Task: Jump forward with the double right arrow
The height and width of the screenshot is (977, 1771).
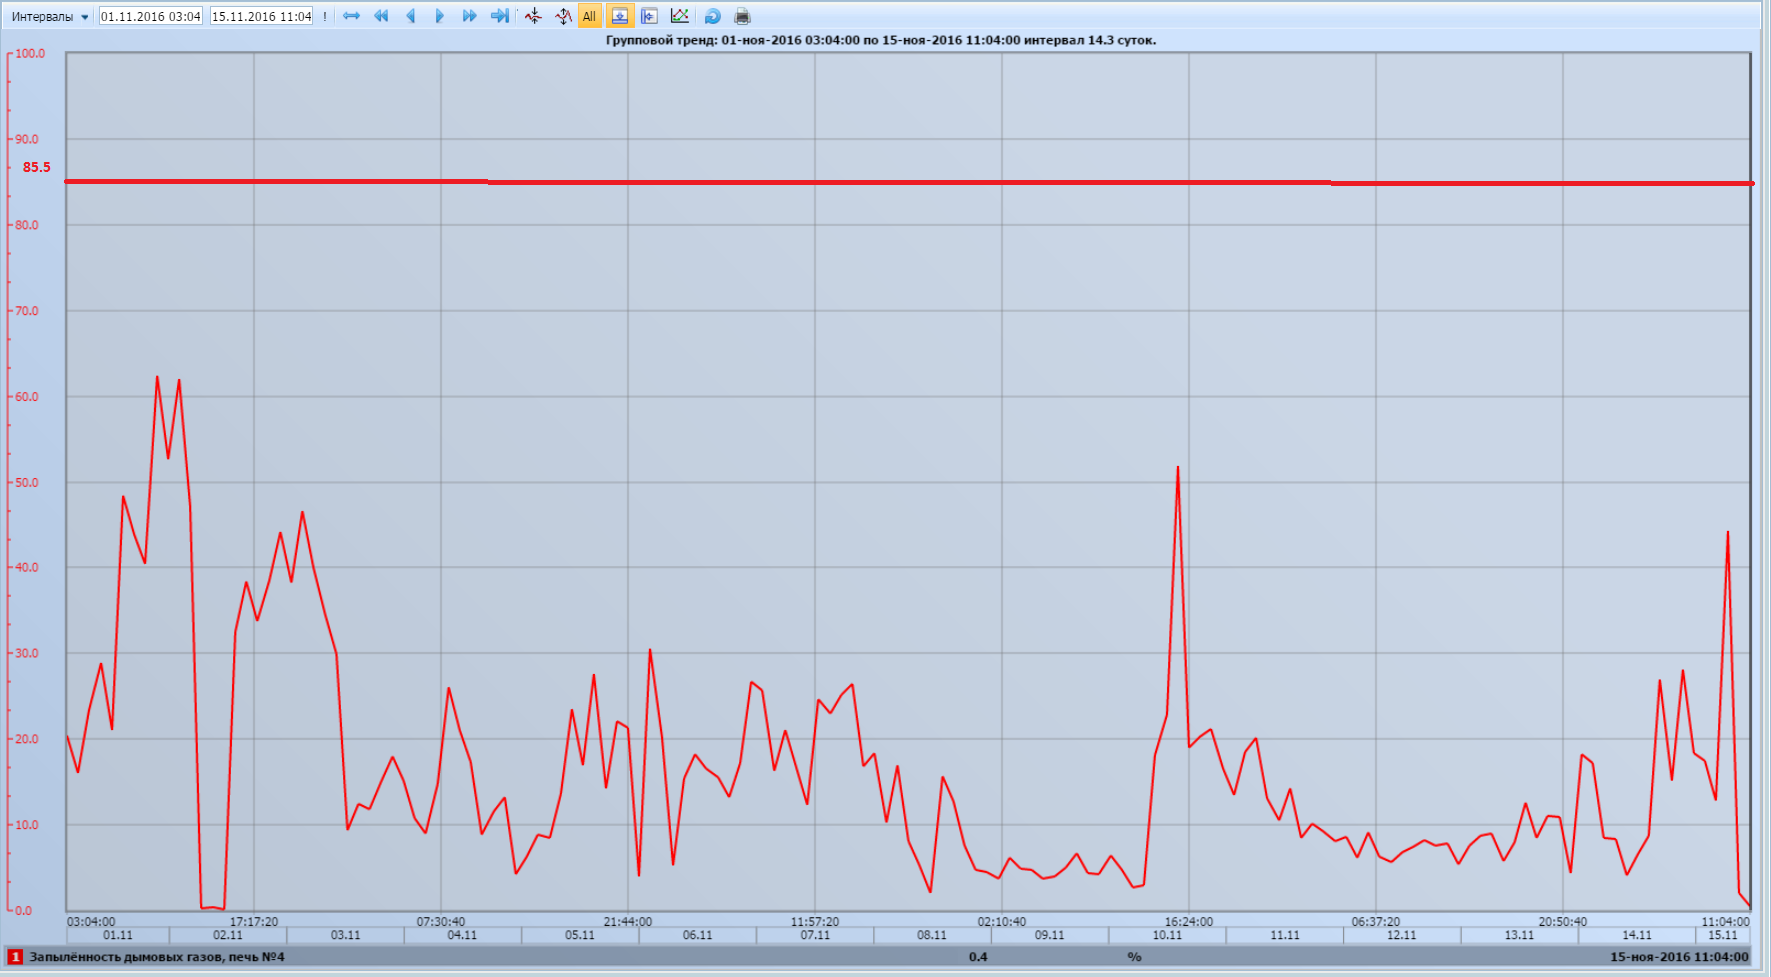Action: (x=469, y=16)
